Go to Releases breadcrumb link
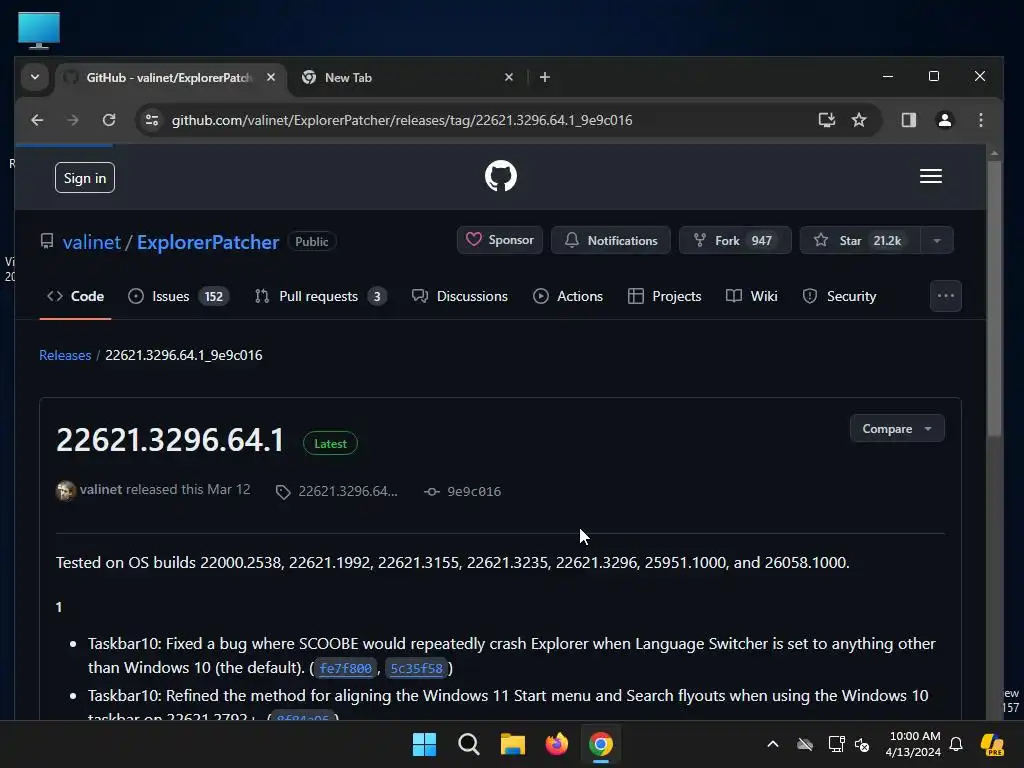The width and height of the screenshot is (1024, 768). click(x=65, y=355)
